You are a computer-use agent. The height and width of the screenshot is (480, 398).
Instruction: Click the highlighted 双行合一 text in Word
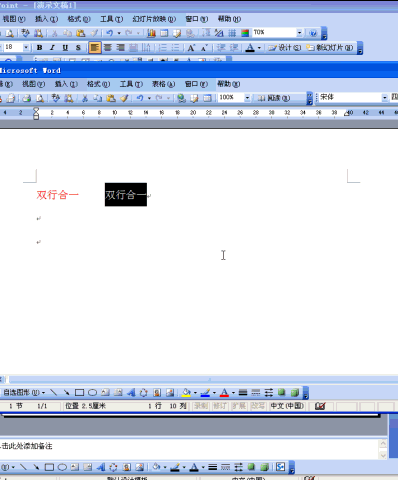[x=126, y=195]
